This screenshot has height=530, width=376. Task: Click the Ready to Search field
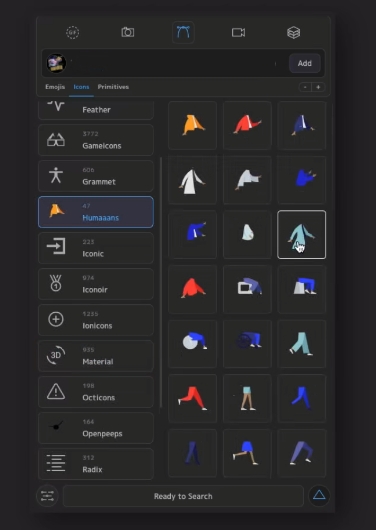point(183,496)
